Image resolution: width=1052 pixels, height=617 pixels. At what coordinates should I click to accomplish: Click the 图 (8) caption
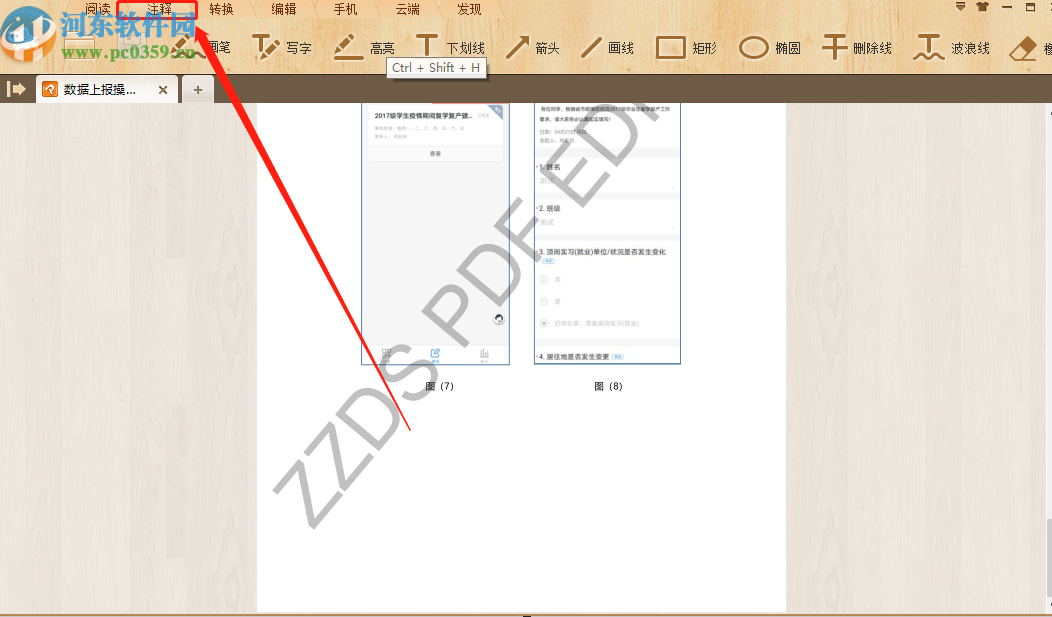coord(608,386)
